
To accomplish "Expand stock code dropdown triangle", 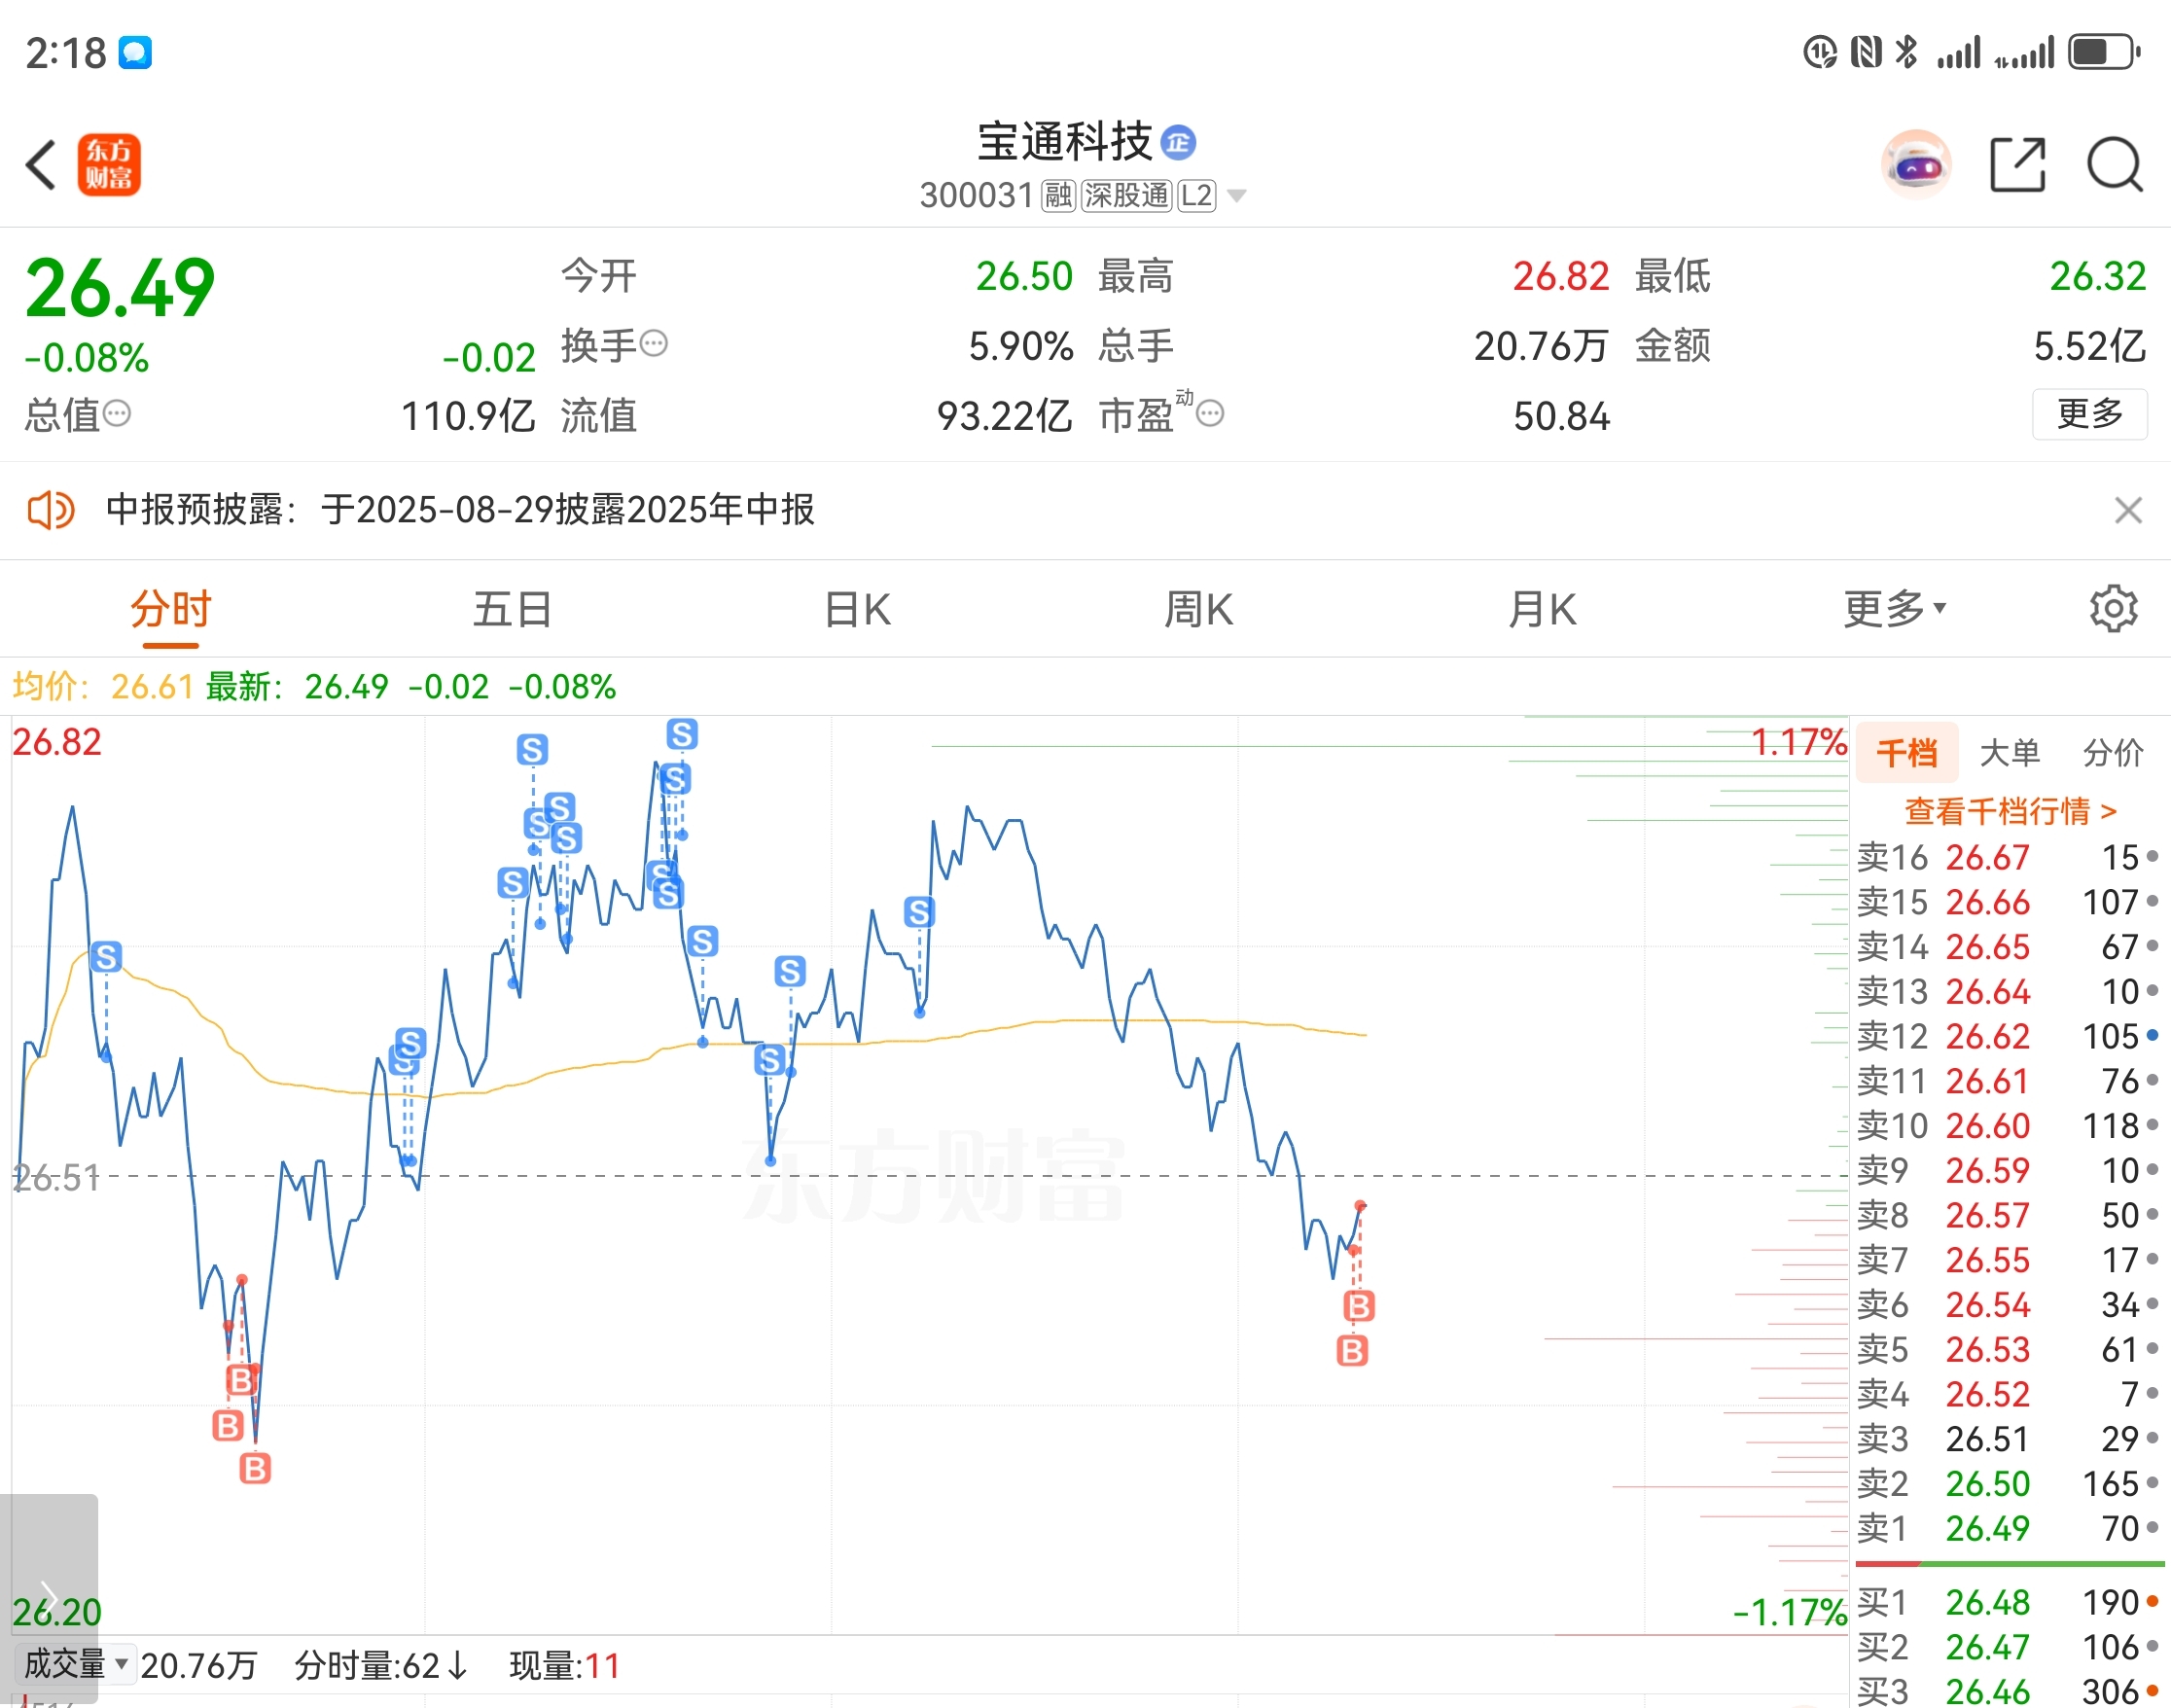I will (1237, 196).
